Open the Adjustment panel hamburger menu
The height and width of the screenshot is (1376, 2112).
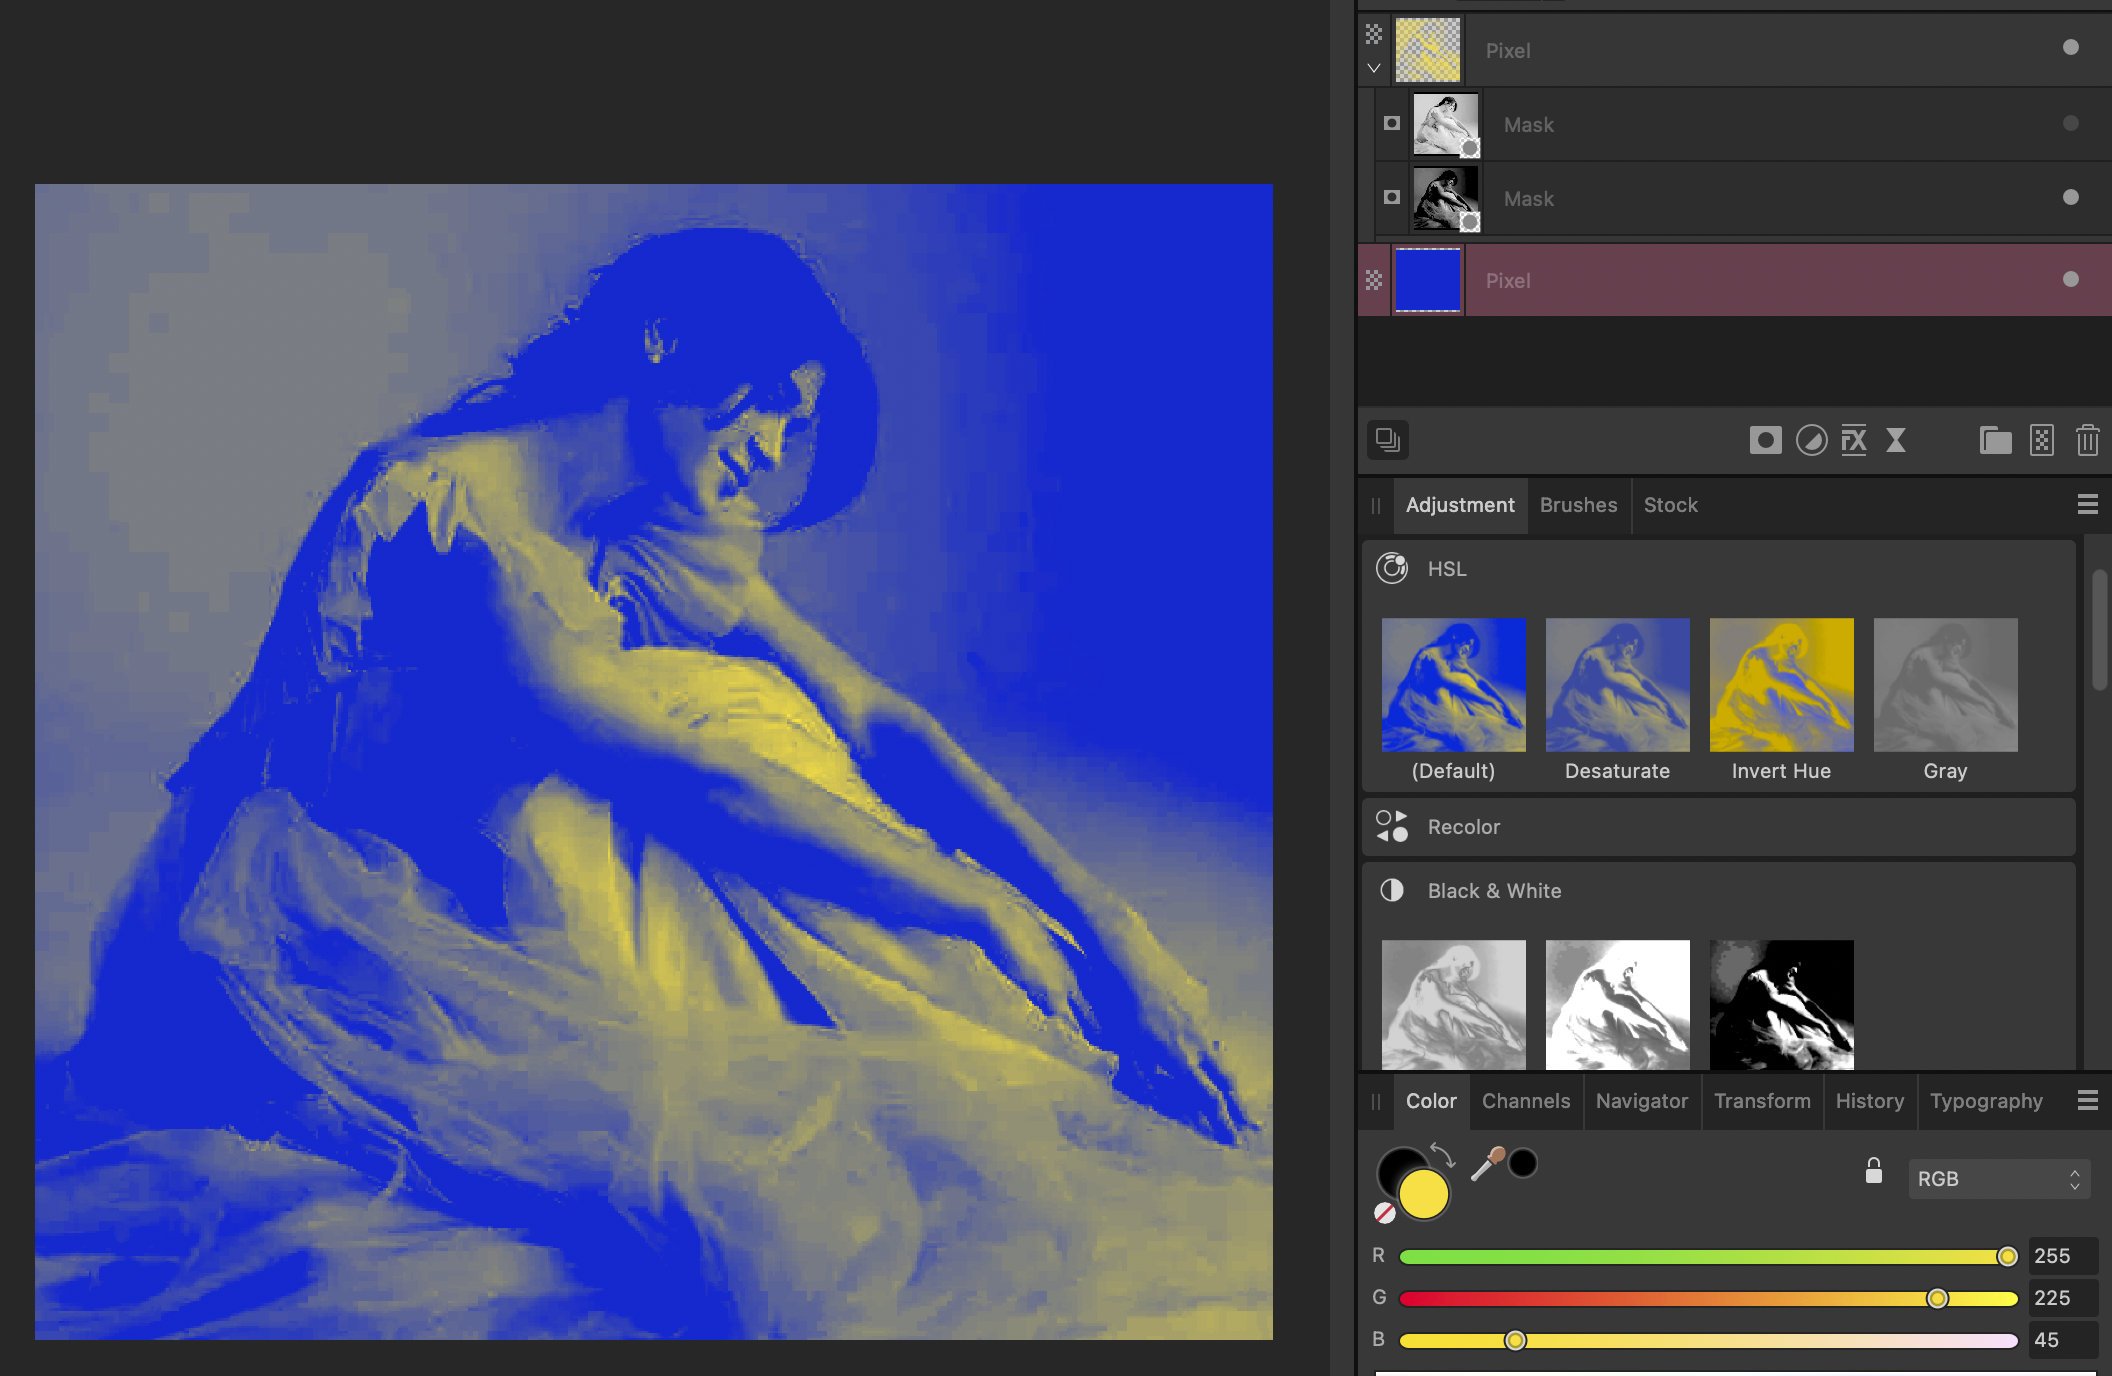2087,505
